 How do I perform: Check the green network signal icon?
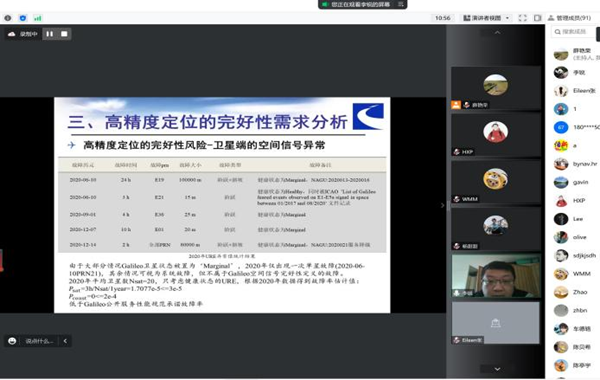(x=38, y=18)
